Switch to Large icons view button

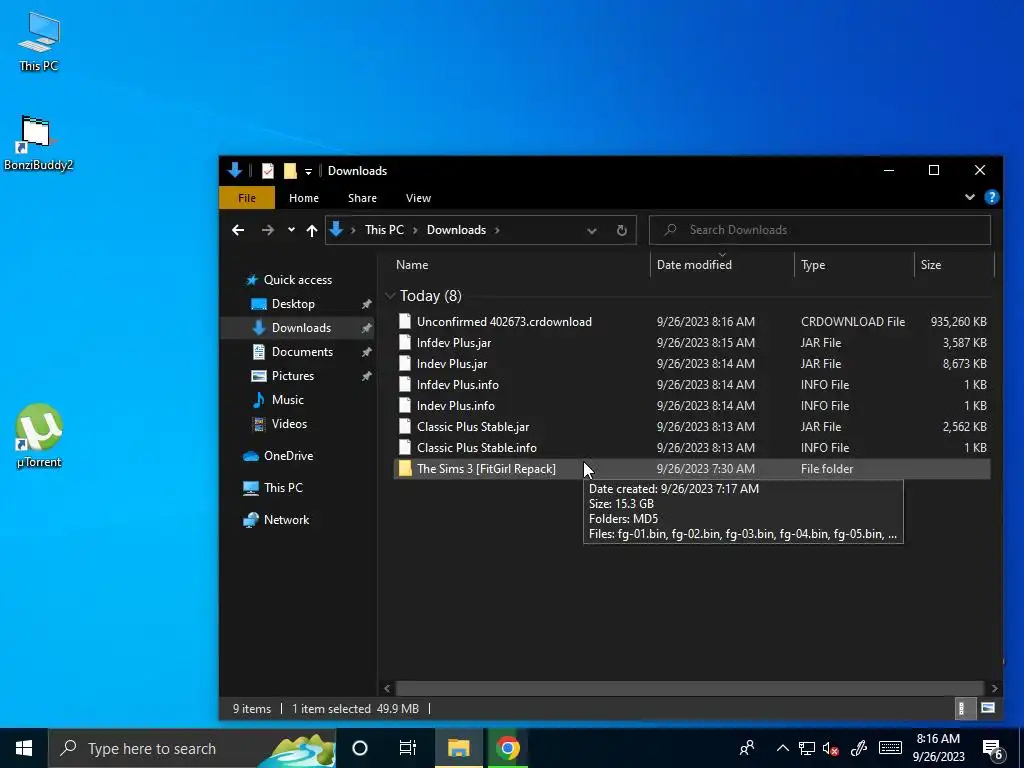click(987, 708)
